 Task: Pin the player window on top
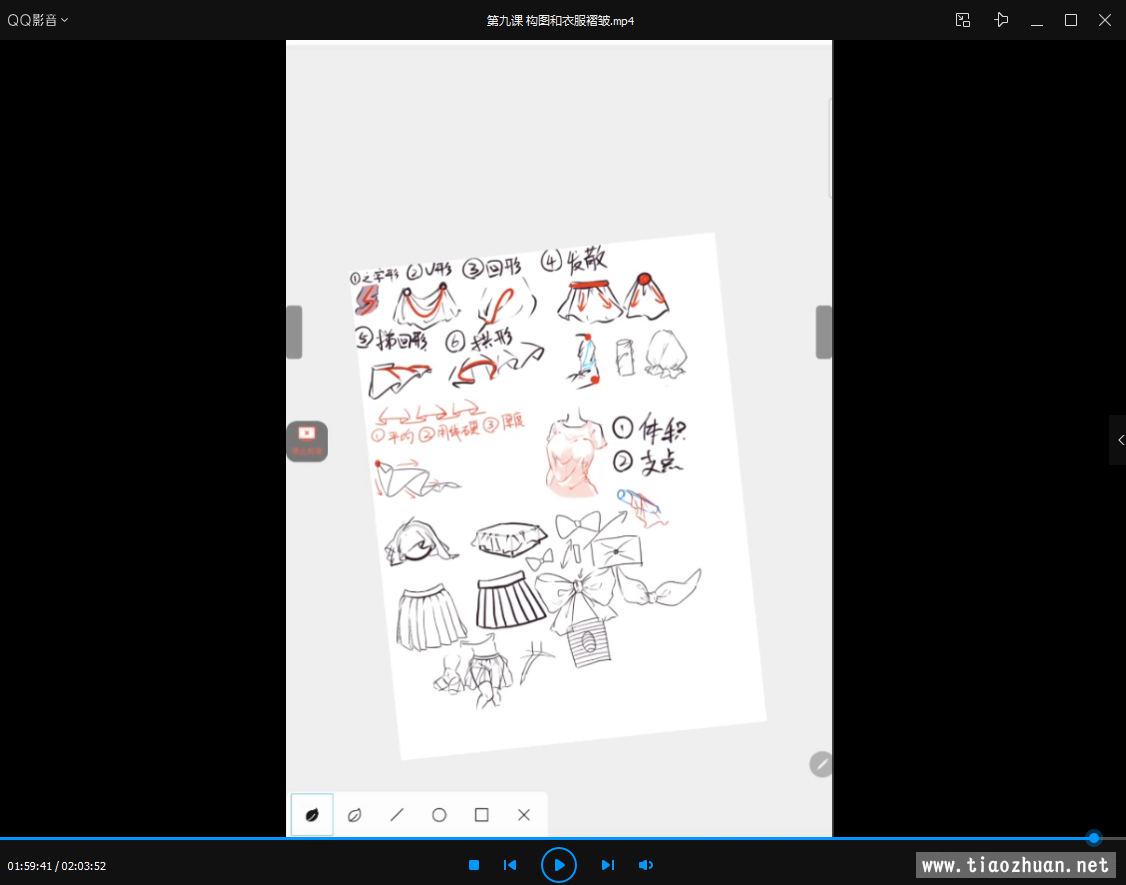coord(1001,20)
